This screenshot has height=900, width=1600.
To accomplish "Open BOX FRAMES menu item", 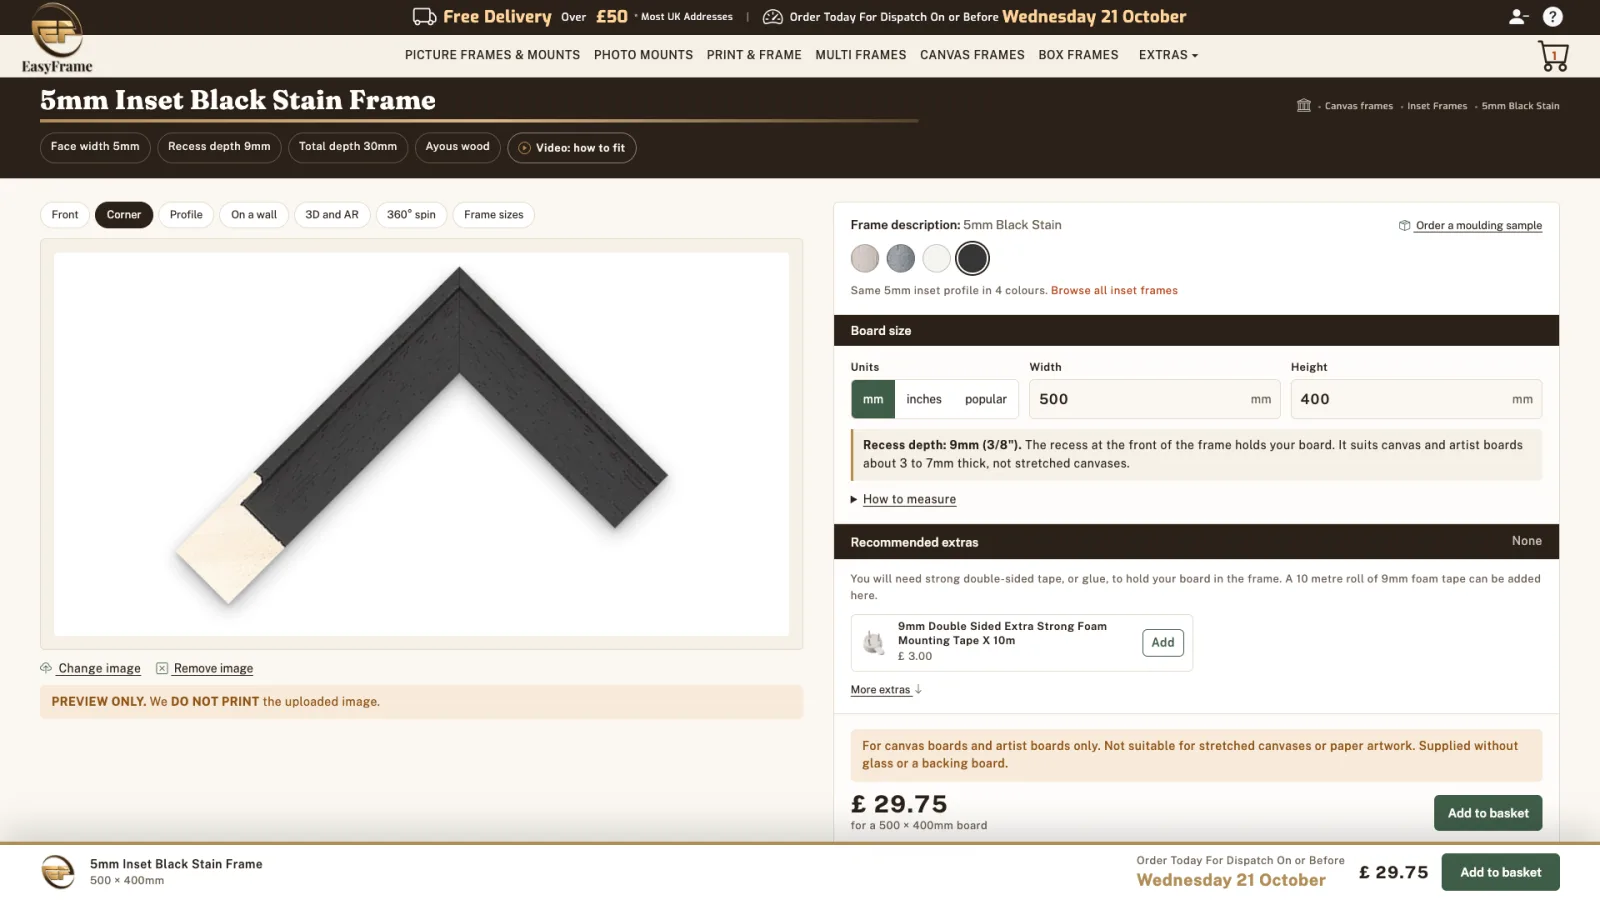I will (x=1078, y=55).
